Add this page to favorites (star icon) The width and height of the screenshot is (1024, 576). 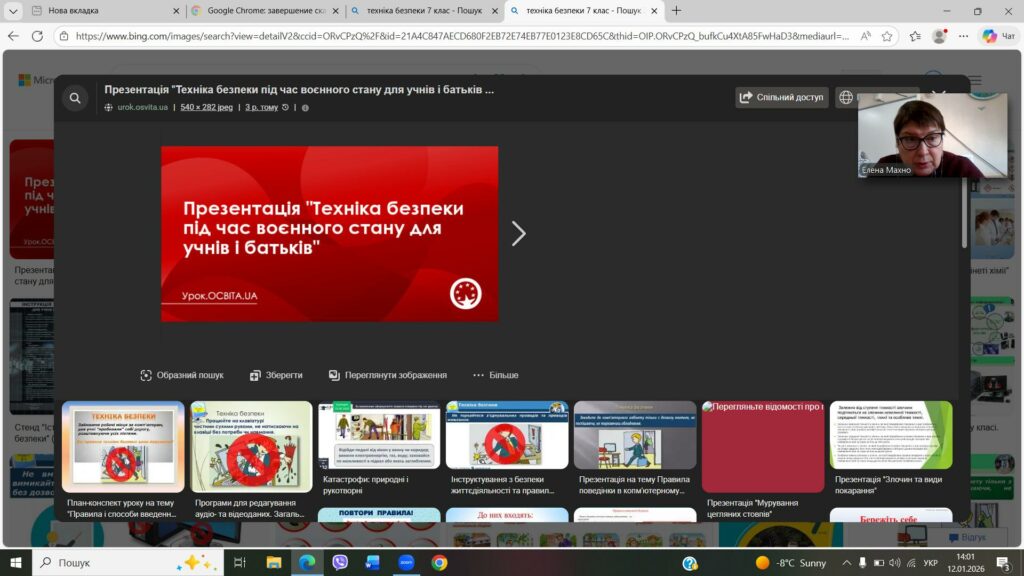point(887,36)
